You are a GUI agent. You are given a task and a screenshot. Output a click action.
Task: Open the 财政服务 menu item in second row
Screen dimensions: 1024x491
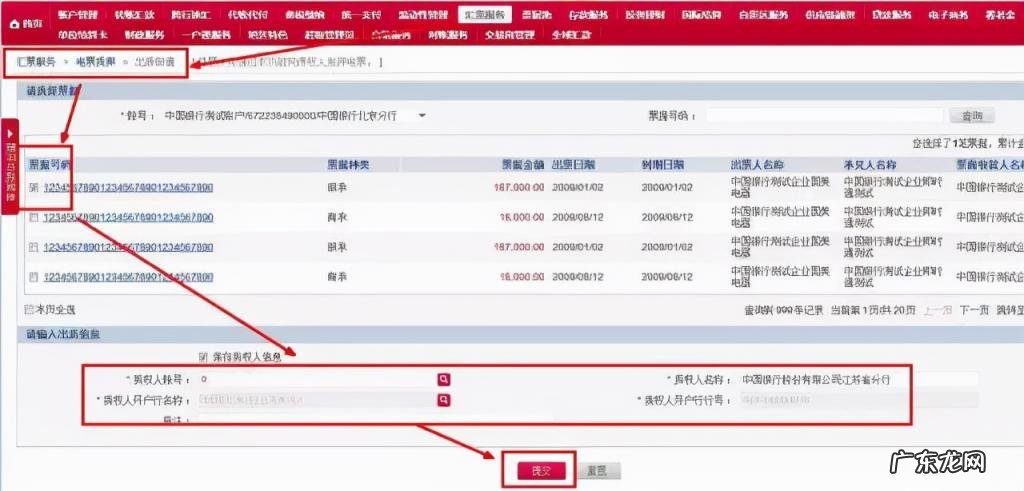click(x=144, y=35)
